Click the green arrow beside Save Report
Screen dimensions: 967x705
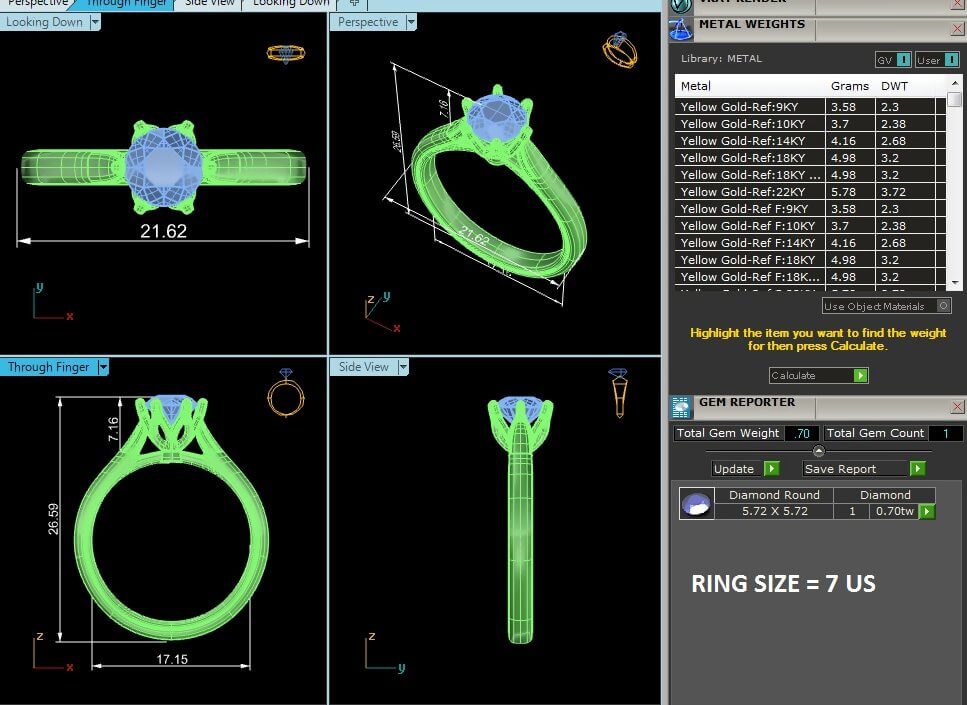917,469
